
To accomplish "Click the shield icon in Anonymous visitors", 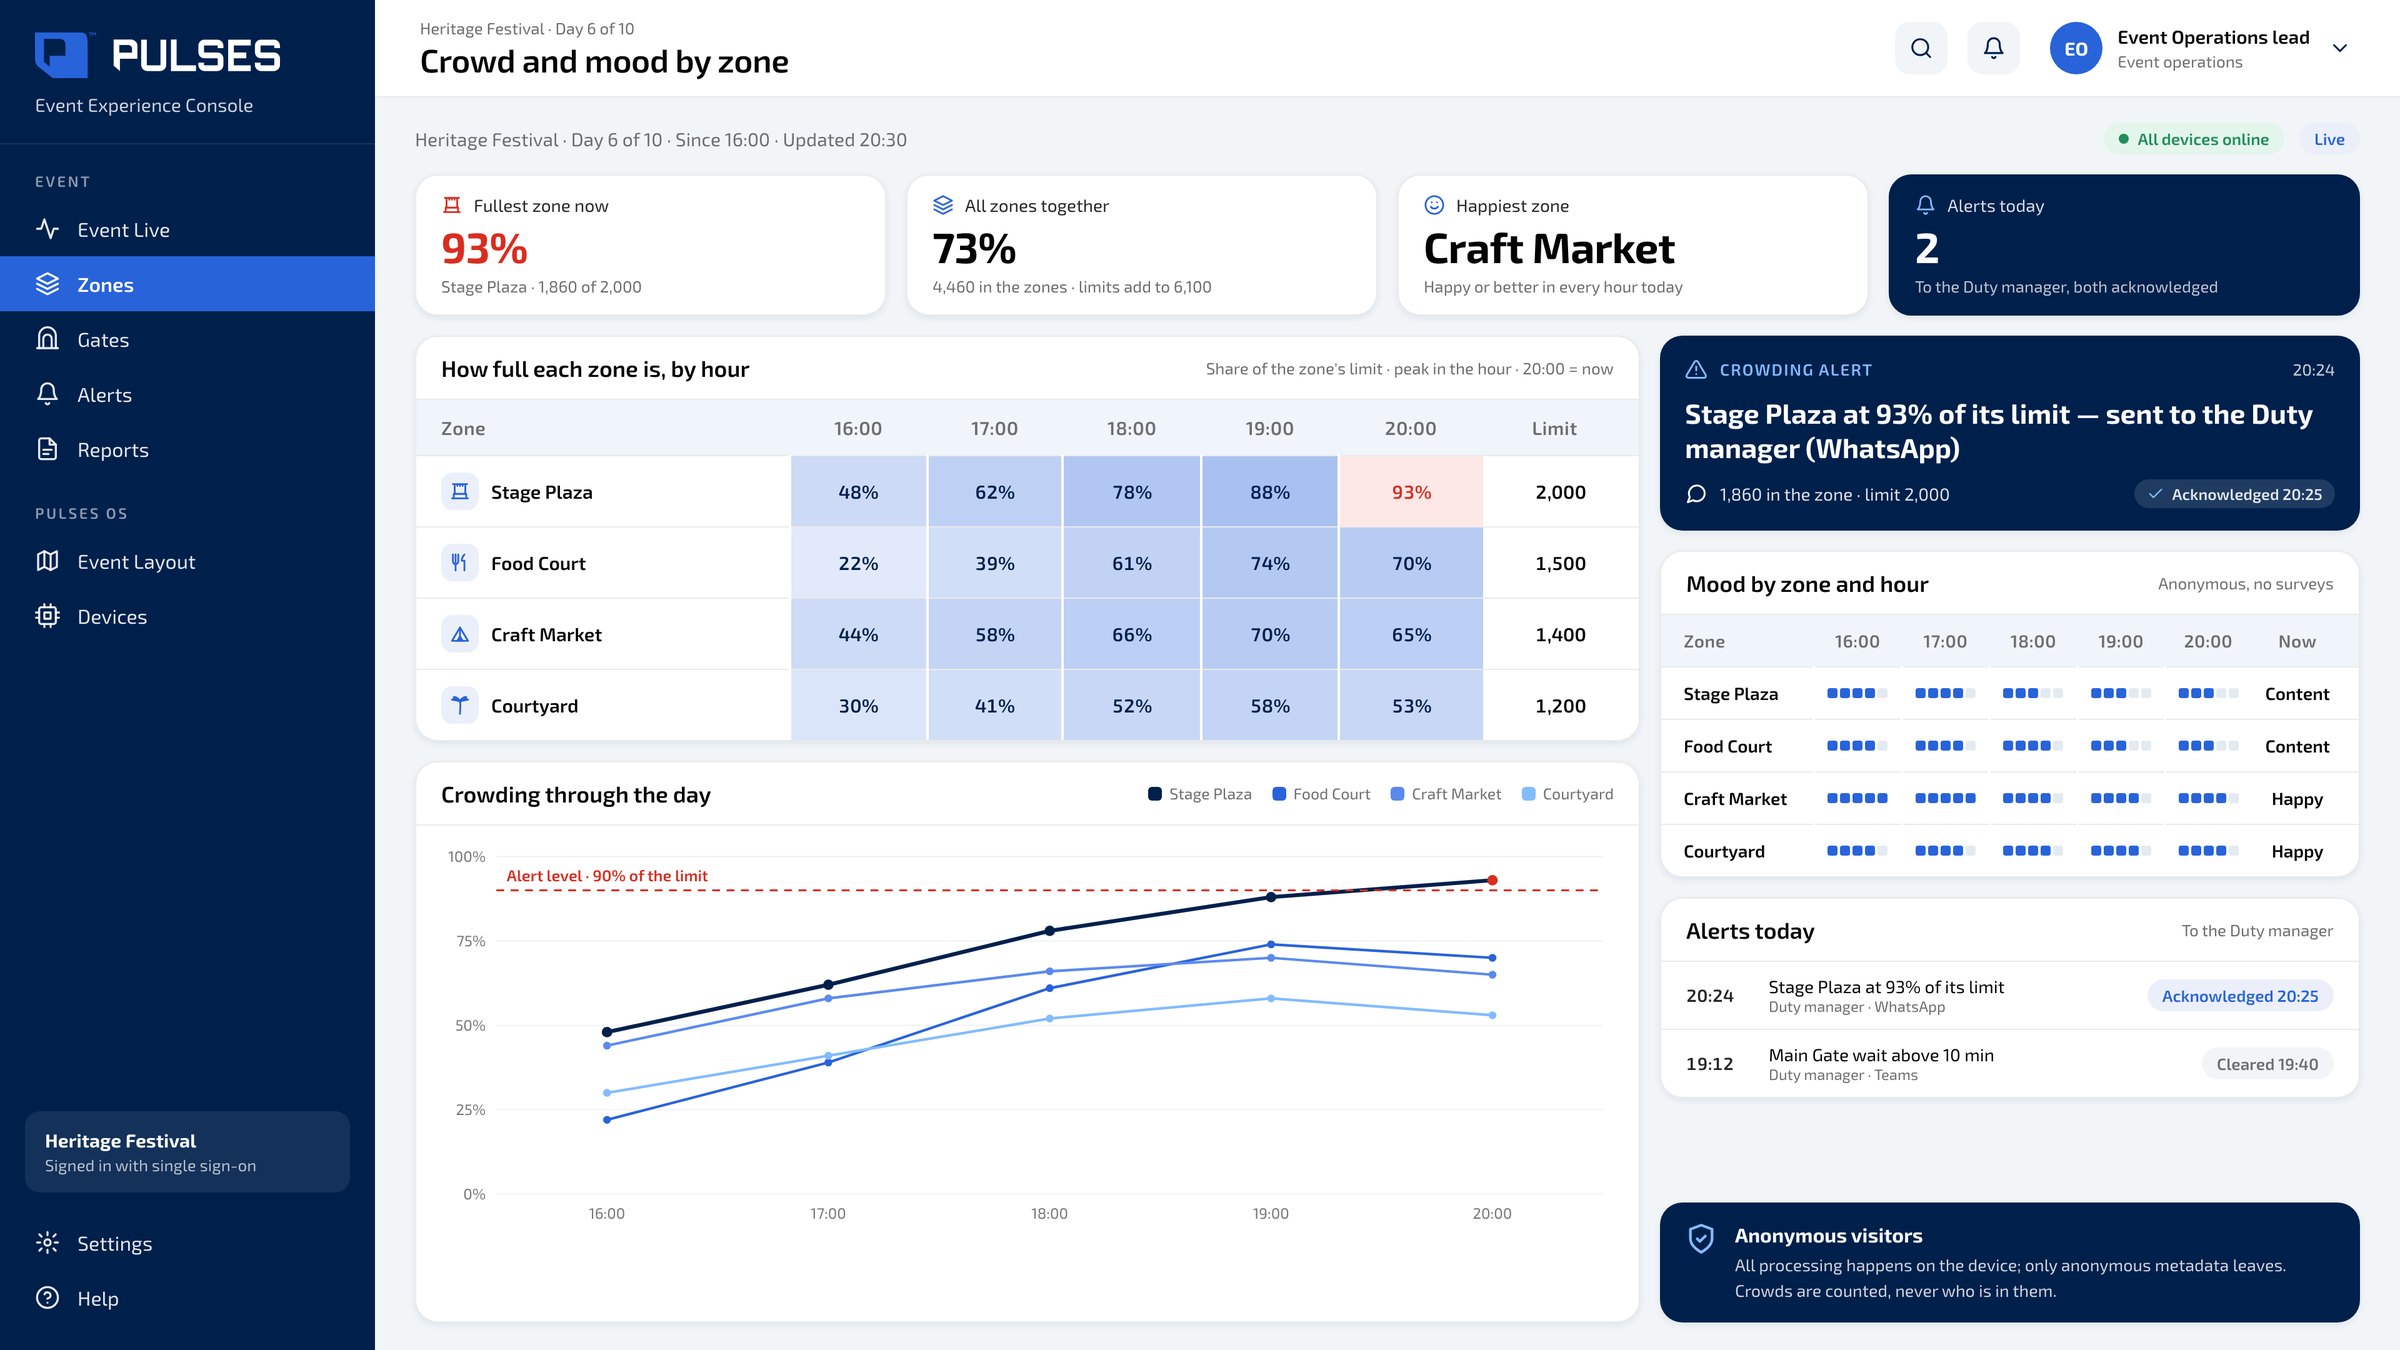I will pos(1700,1238).
